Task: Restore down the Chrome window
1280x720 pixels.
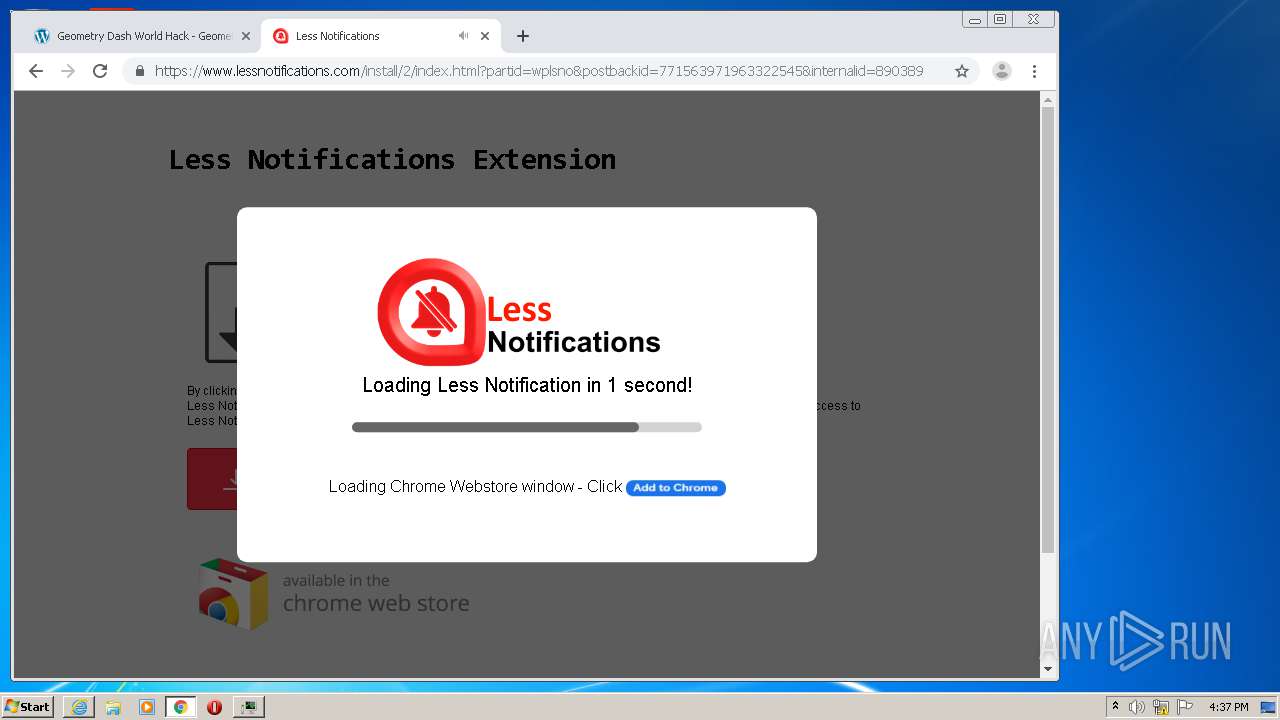Action: click(x=1000, y=19)
